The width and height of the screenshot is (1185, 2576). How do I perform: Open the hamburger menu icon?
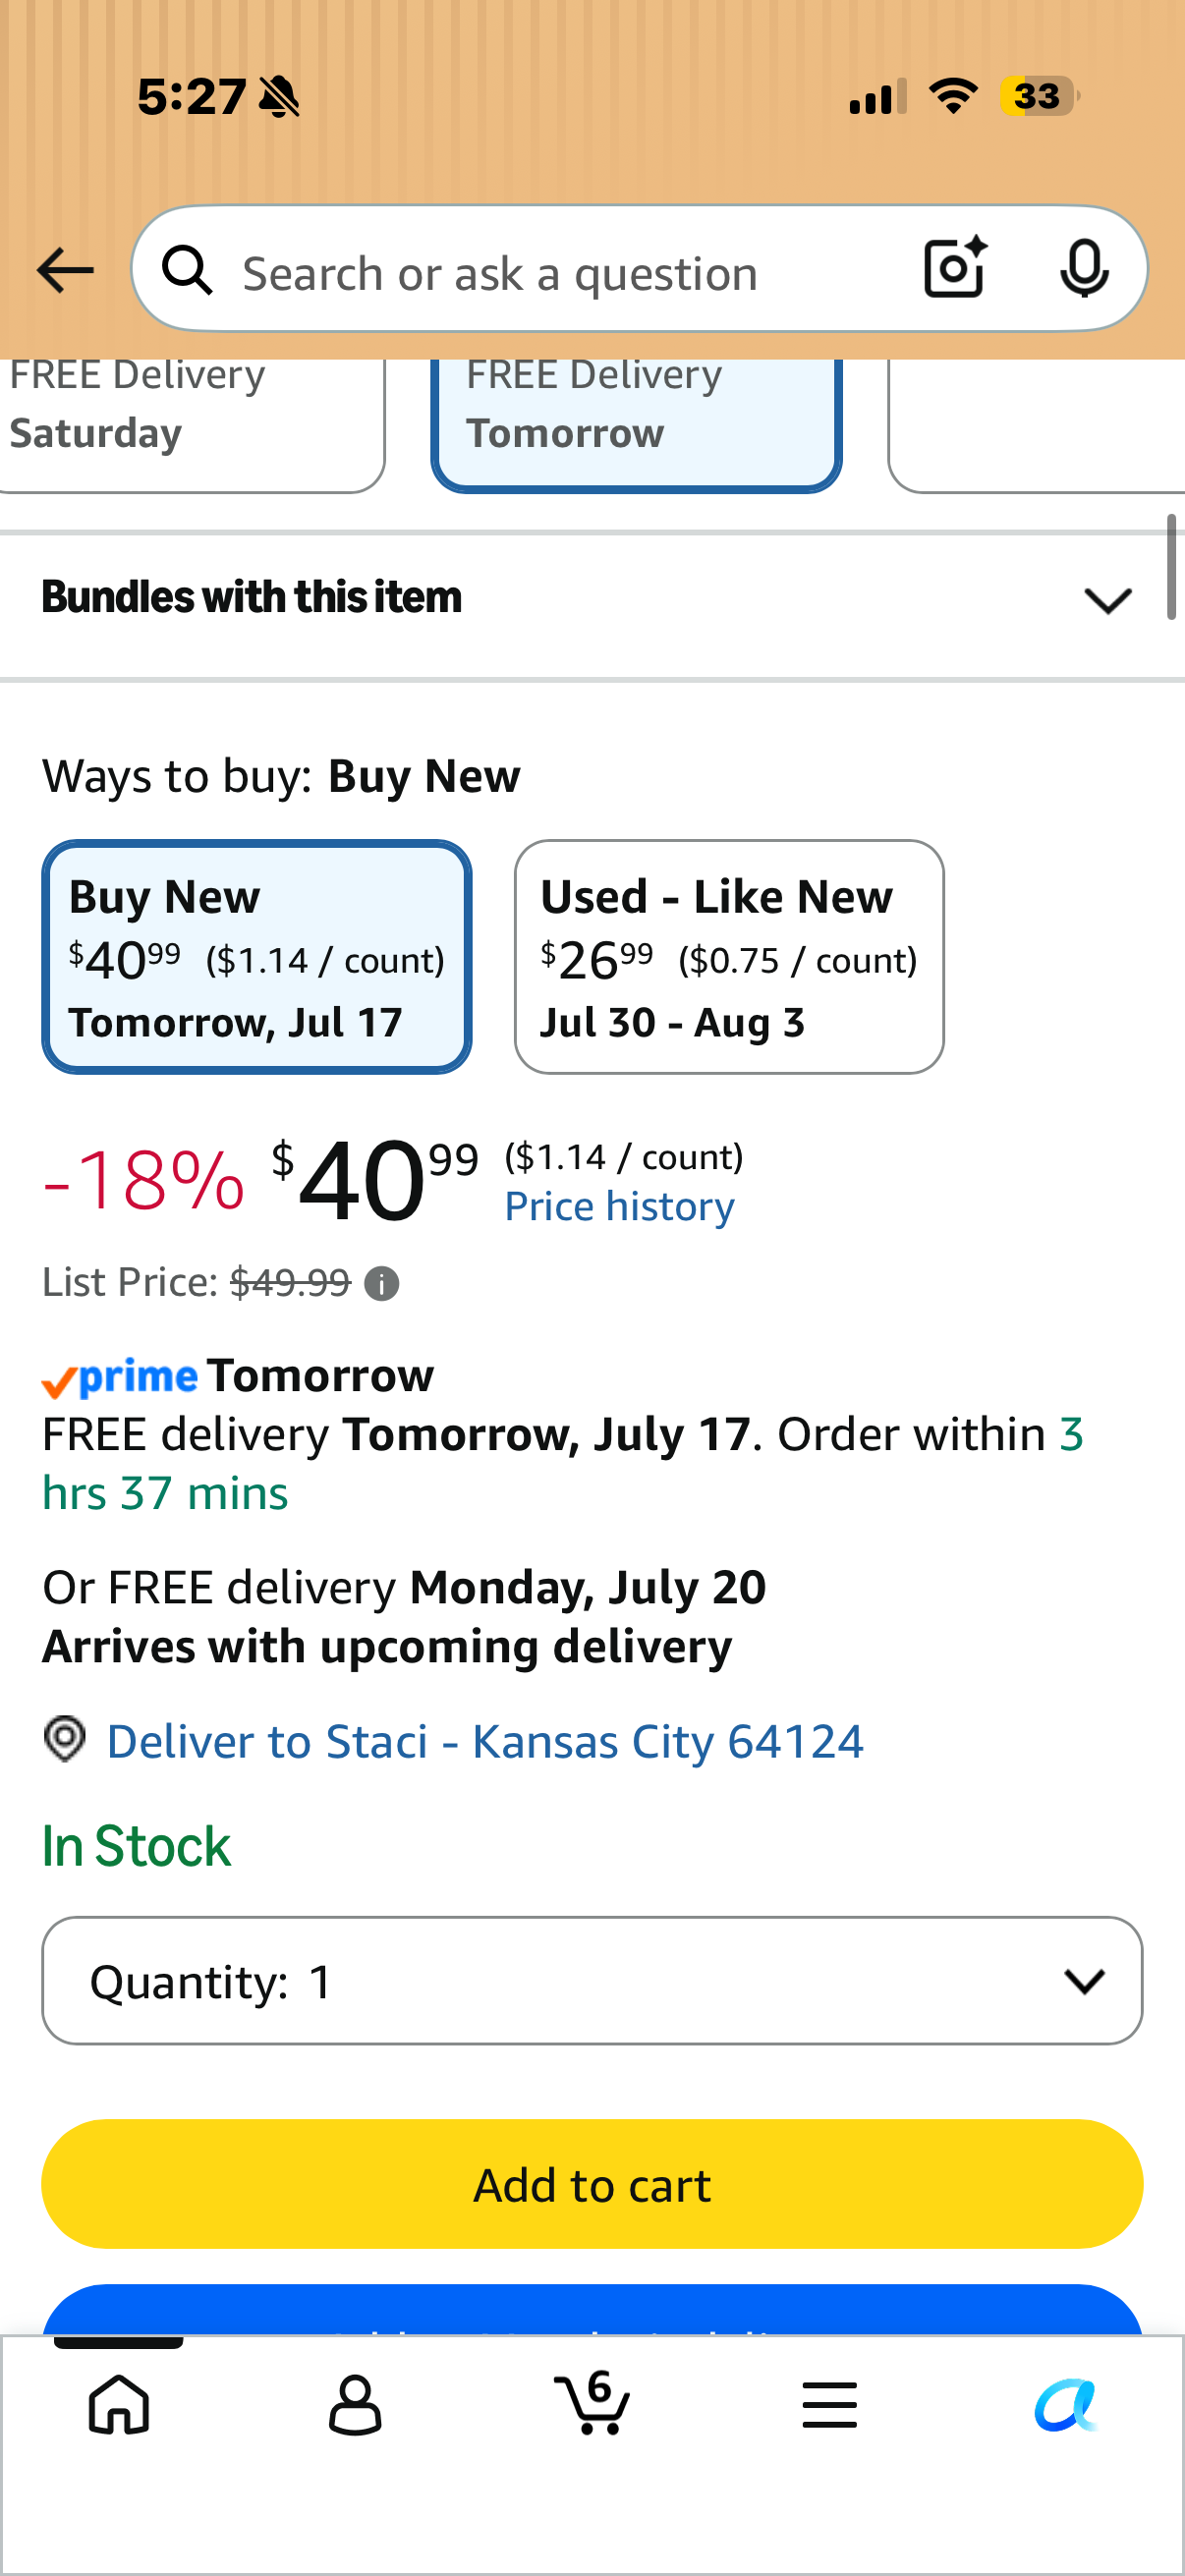[x=829, y=2405]
